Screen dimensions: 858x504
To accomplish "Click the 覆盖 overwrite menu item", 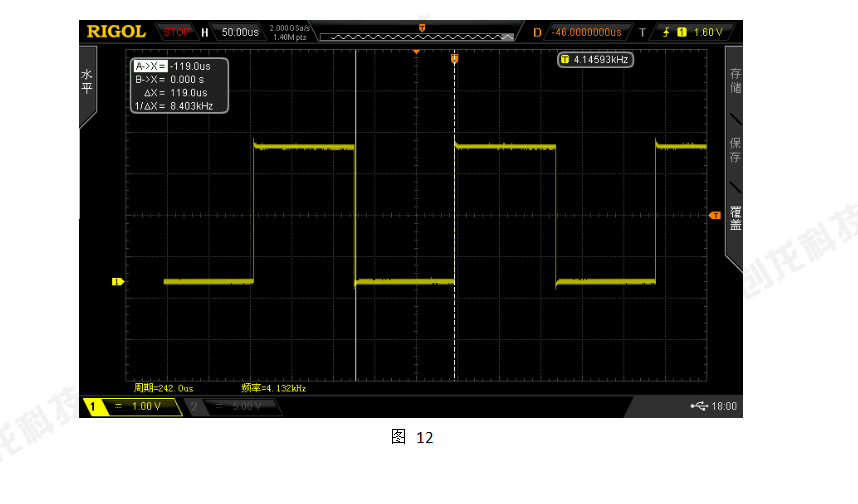I will pyautogui.click(x=735, y=218).
